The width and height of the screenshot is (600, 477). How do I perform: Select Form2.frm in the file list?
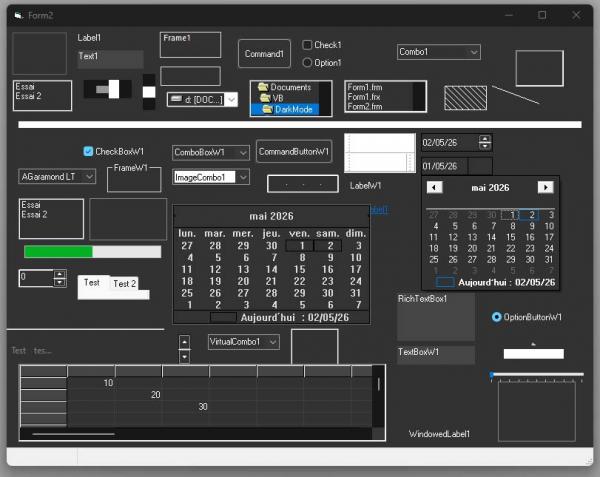(365, 106)
